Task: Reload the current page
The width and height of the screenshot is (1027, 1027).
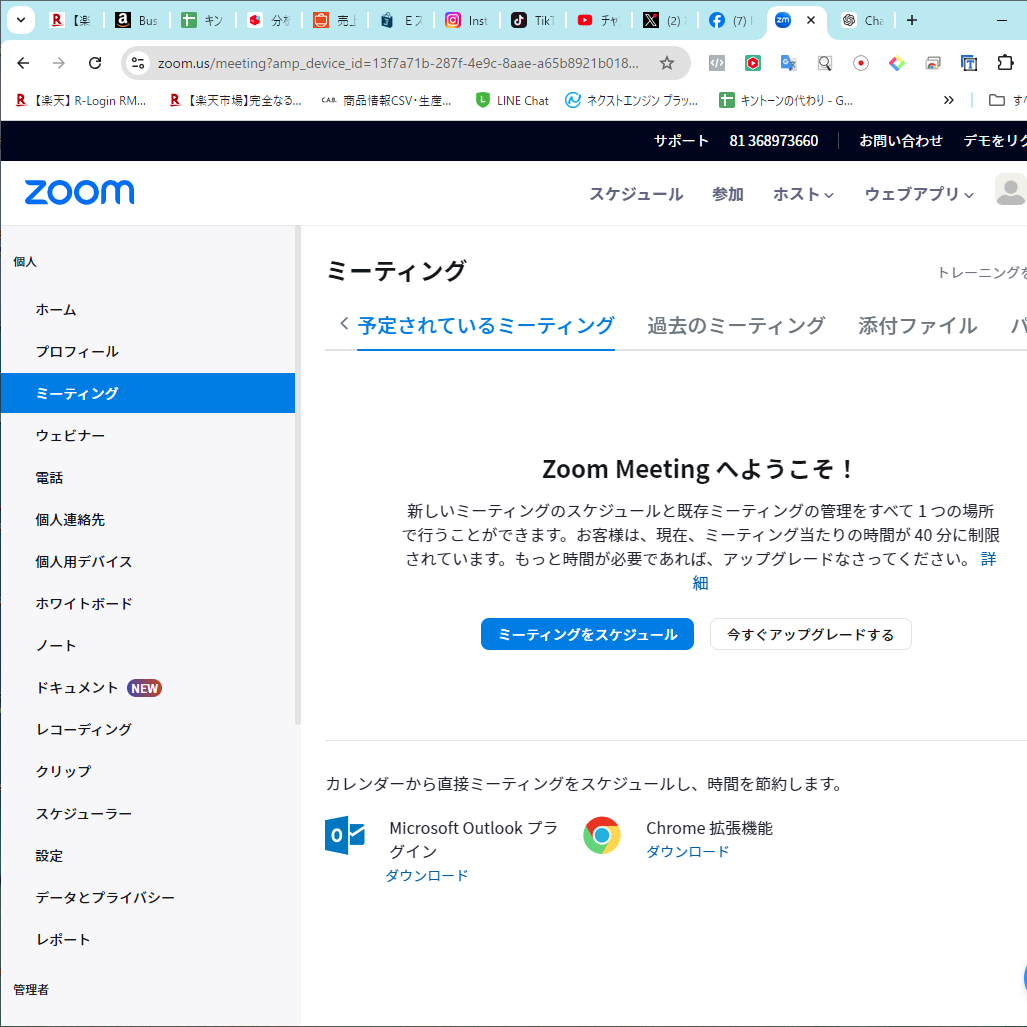Action: (95, 63)
